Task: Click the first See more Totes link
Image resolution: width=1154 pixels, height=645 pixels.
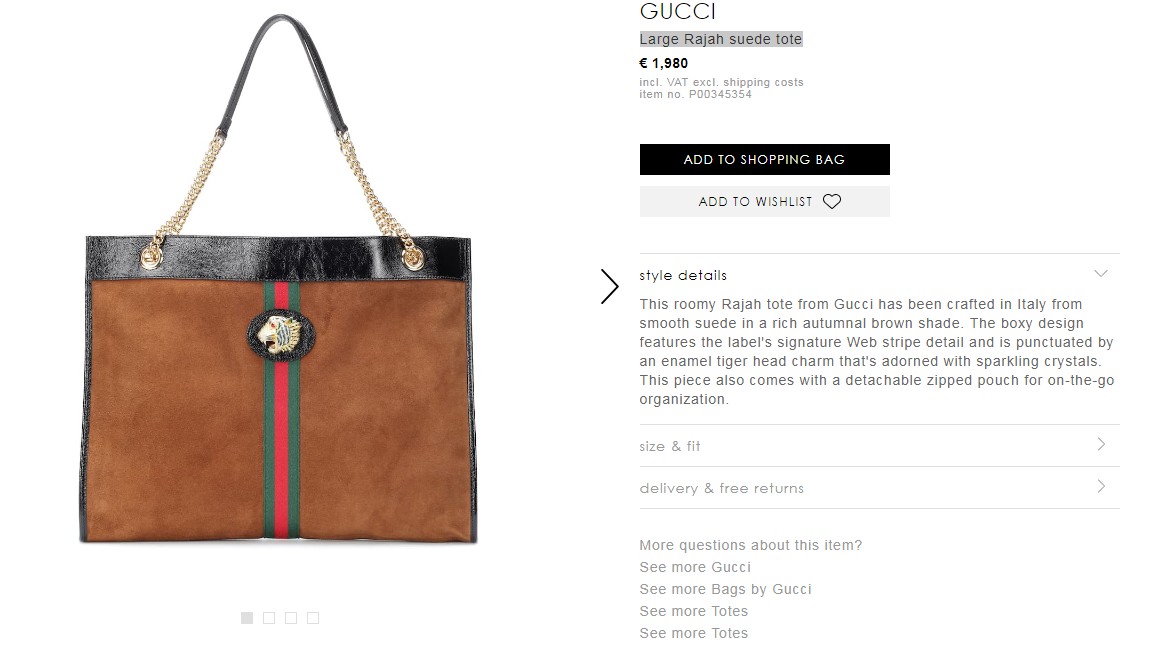Action: coord(693,611)
